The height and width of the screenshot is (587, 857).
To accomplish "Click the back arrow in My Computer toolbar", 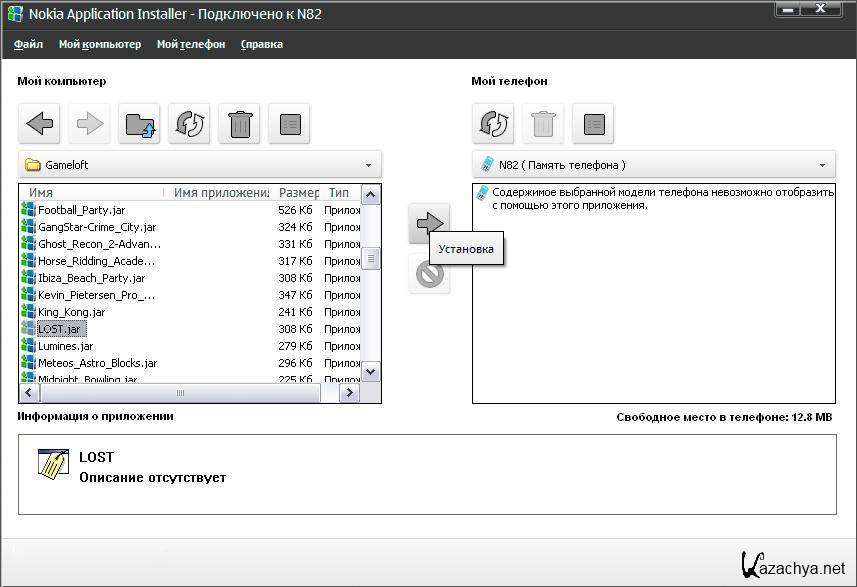I will click(39, 124).
